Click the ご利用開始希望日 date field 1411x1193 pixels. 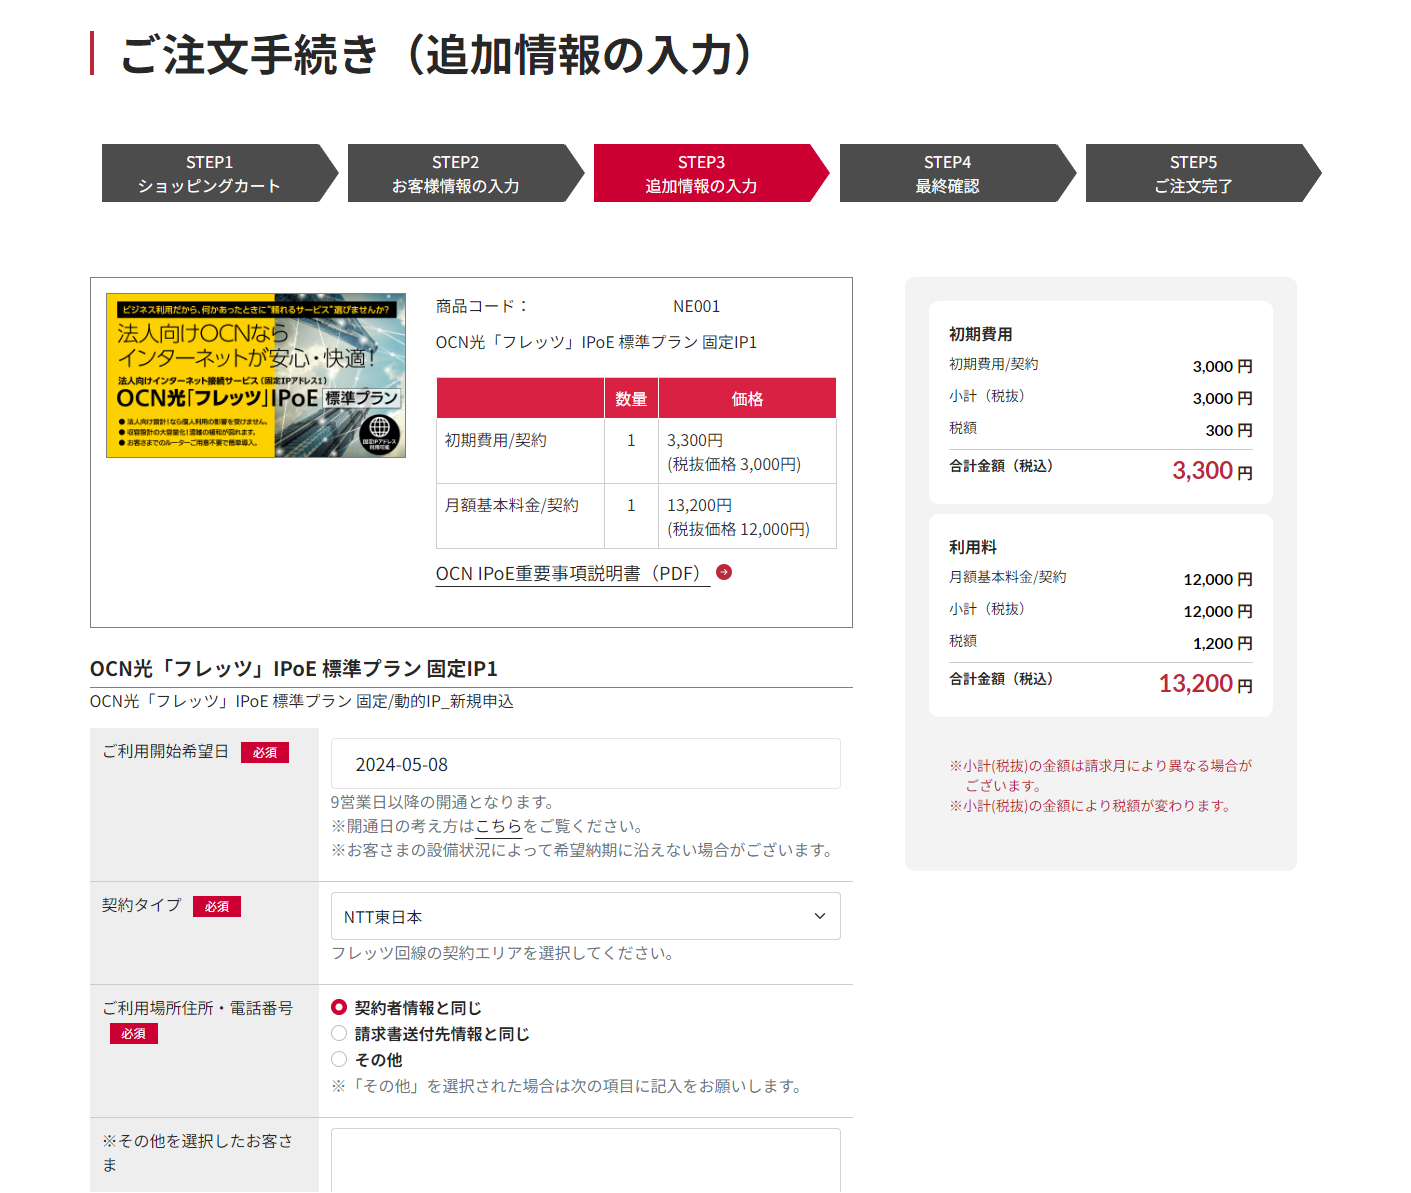(585, 764)
